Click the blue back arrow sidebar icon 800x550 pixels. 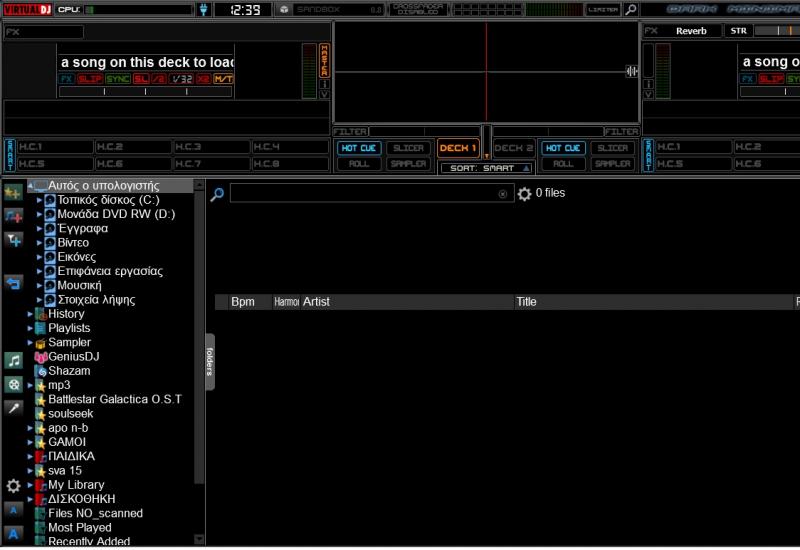pos(13,283)
